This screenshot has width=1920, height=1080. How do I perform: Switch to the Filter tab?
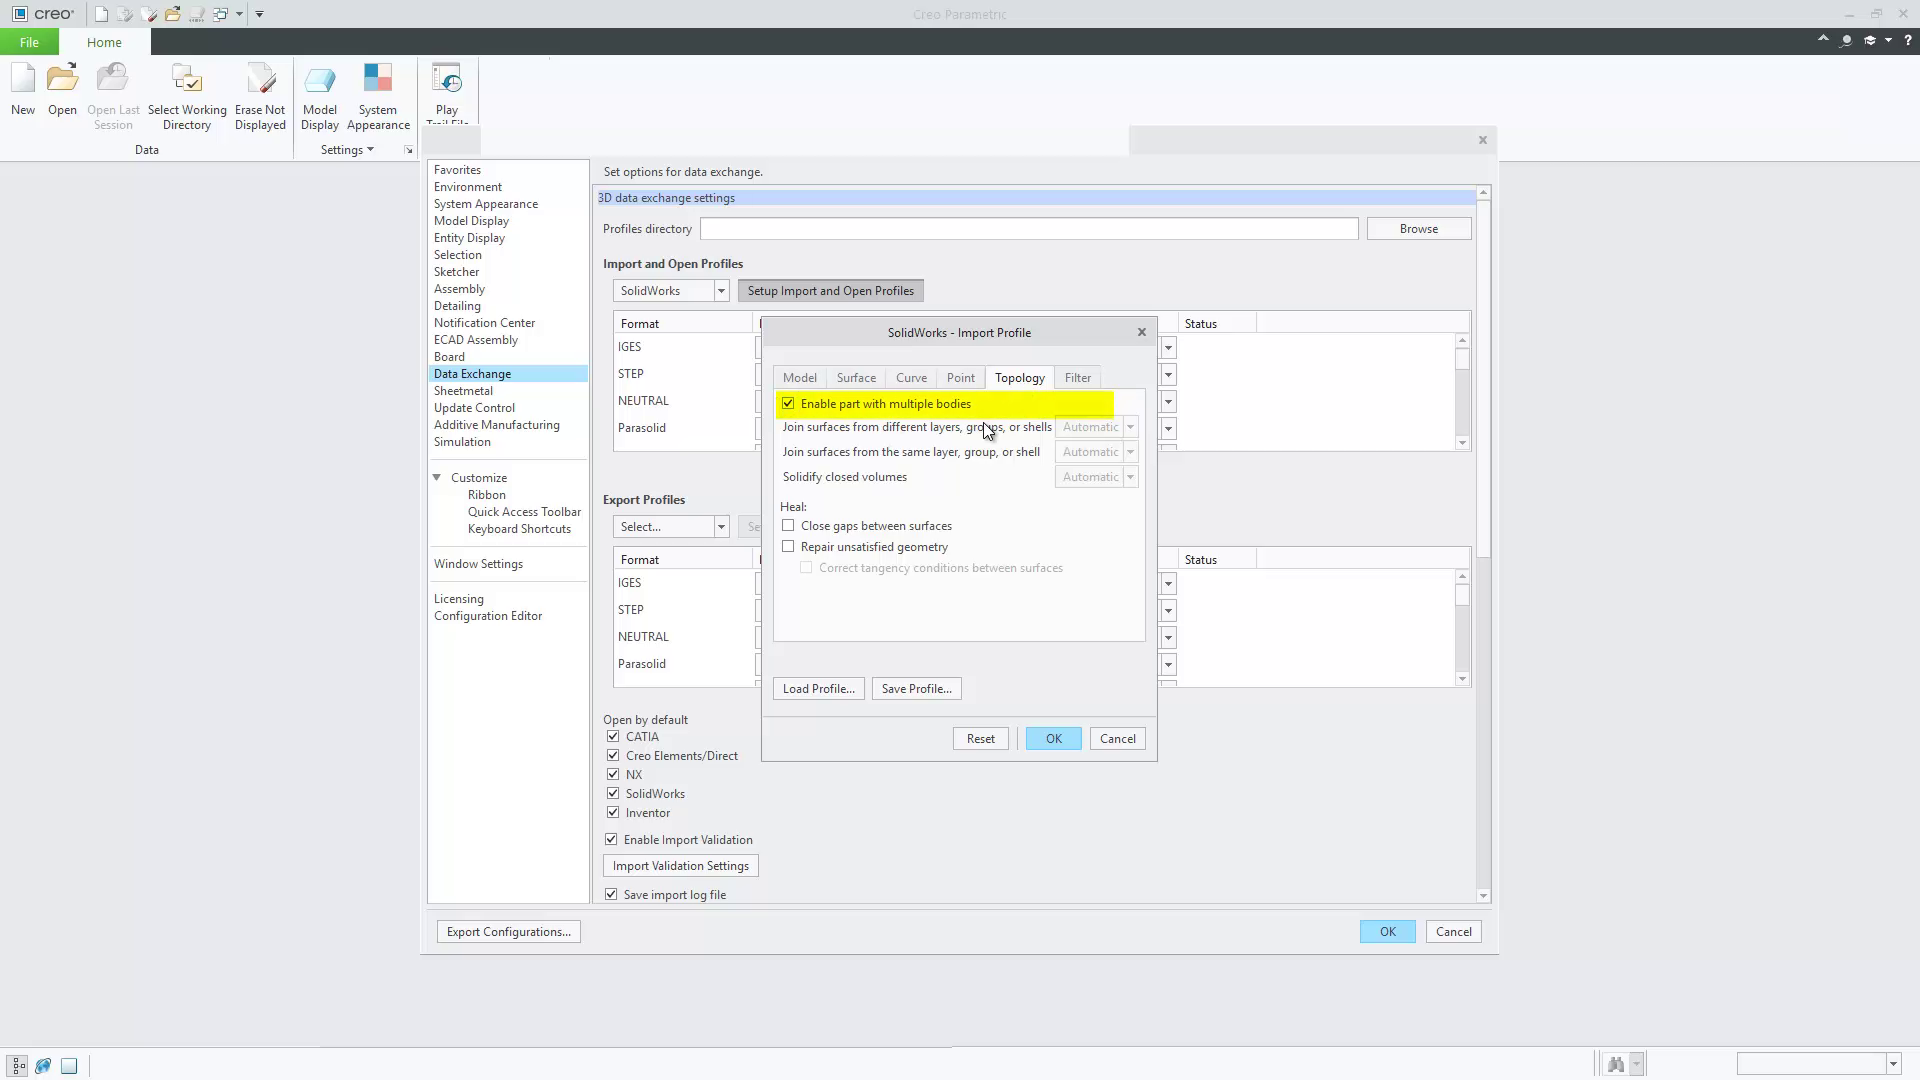1077,378
